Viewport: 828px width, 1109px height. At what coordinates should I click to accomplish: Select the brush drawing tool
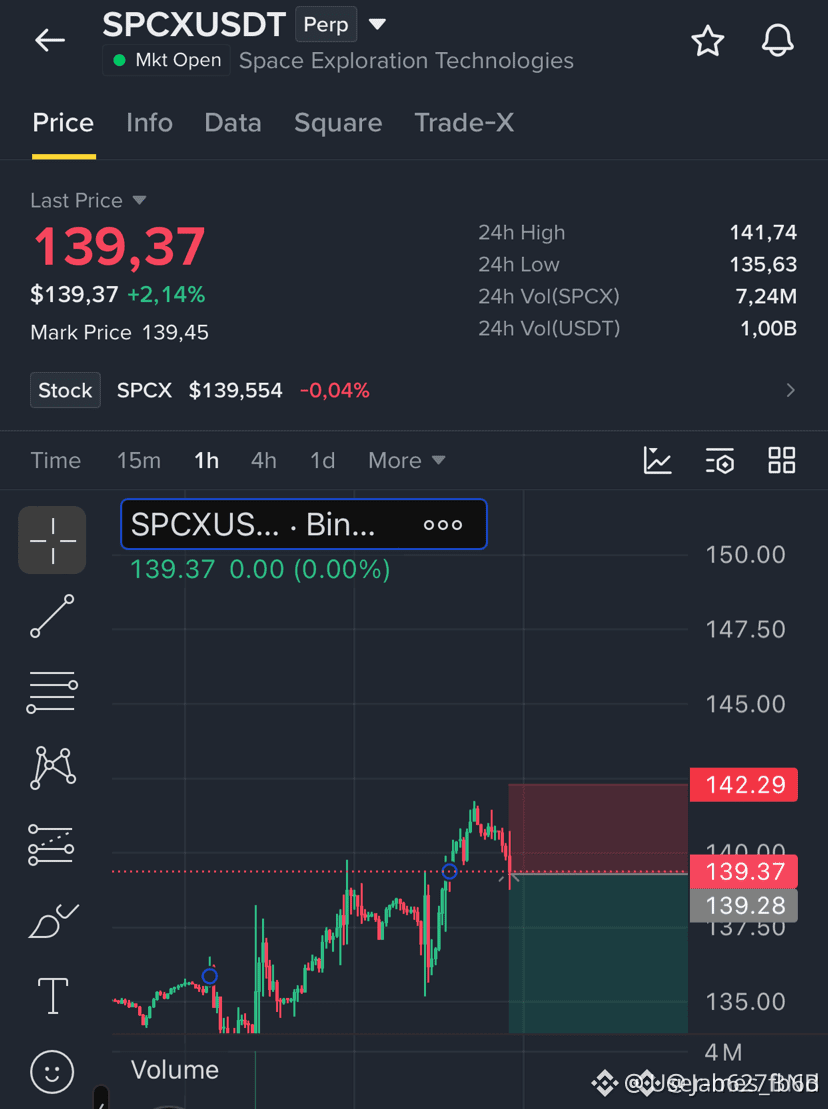53,921
